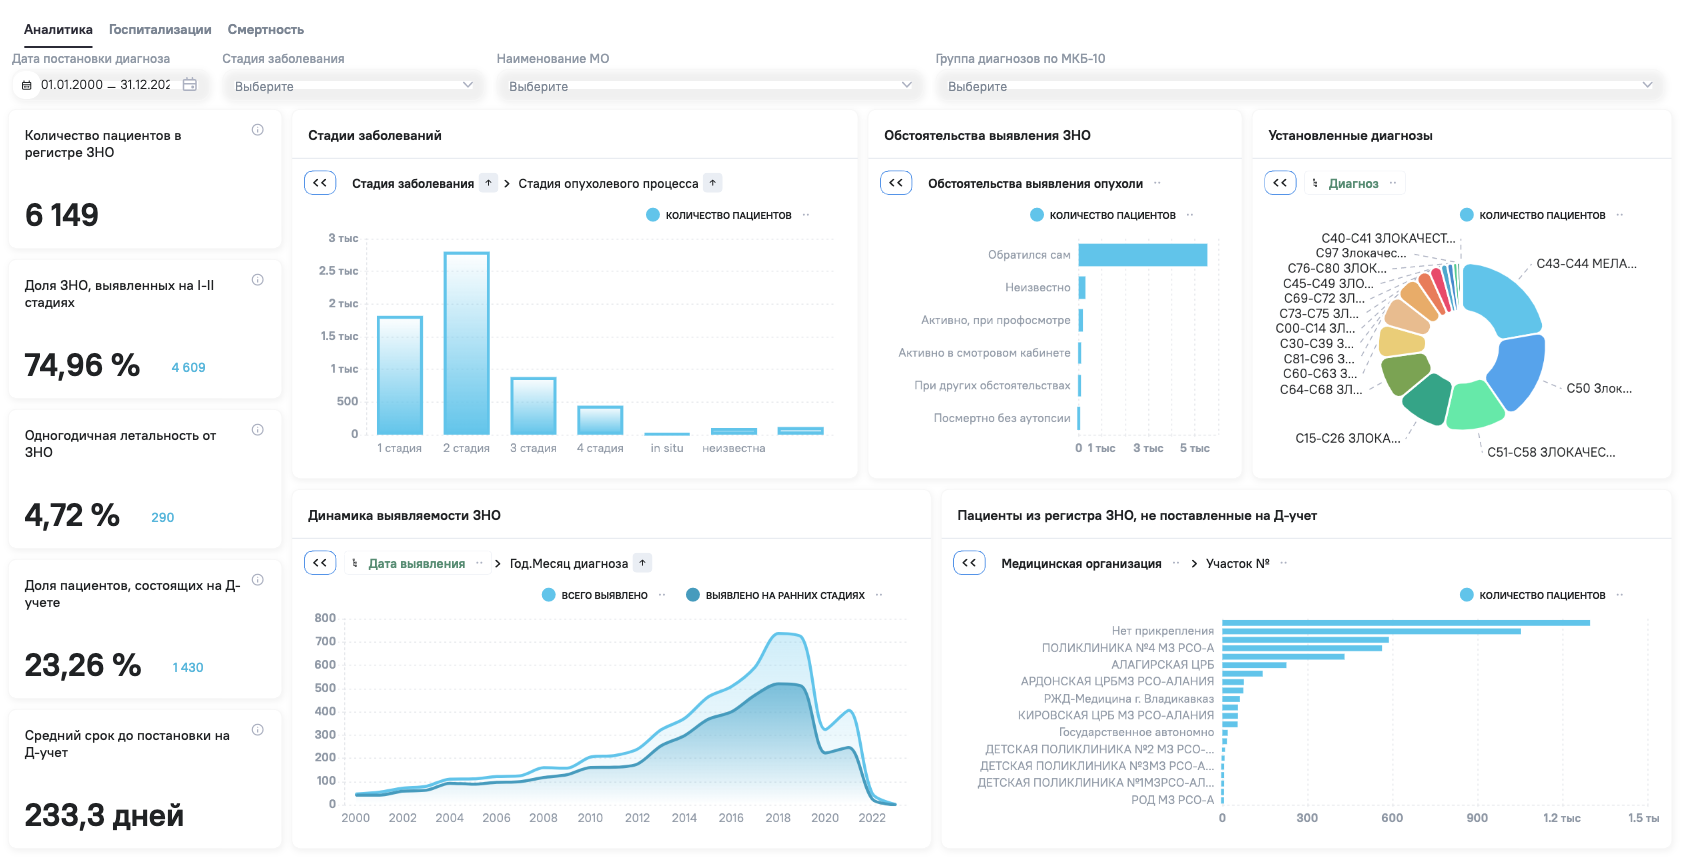Toggle Количество пациентов legend in Обстоятельства panel
Image resolution: width=1699 pixels, height=866 pixels.
point(1103,215)
